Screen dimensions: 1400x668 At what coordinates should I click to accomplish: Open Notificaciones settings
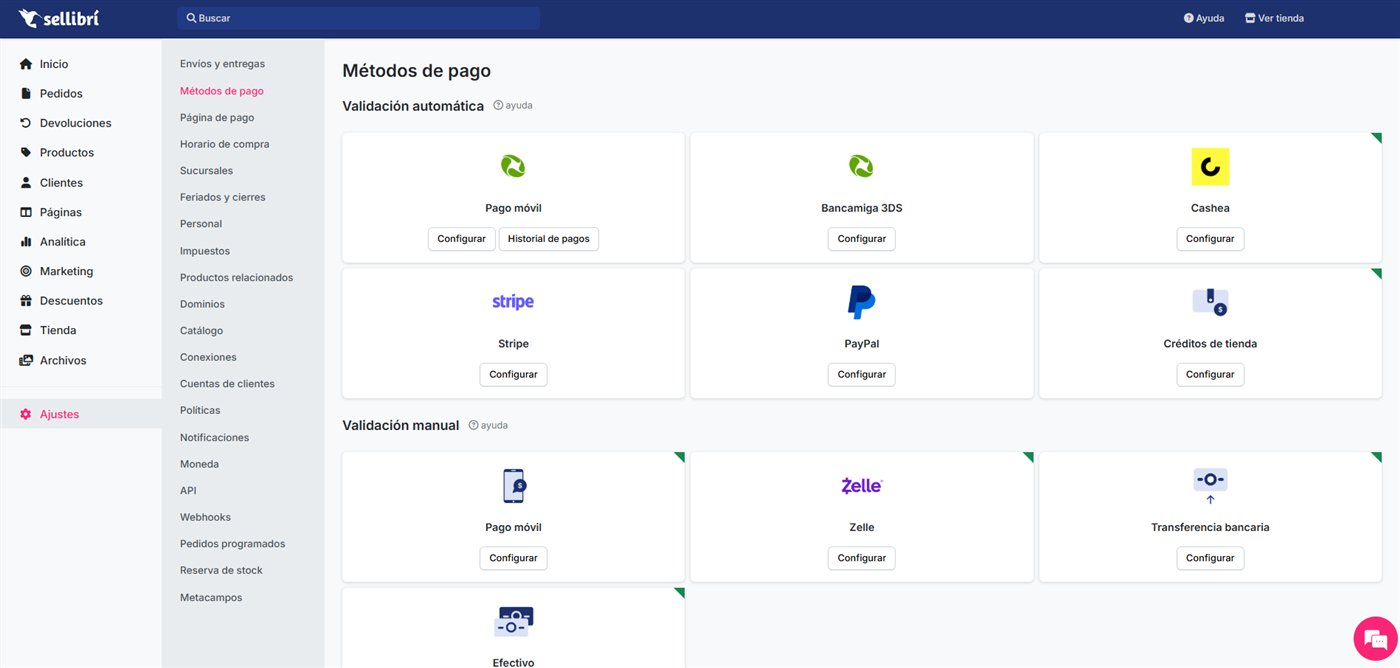pos(214,437)
